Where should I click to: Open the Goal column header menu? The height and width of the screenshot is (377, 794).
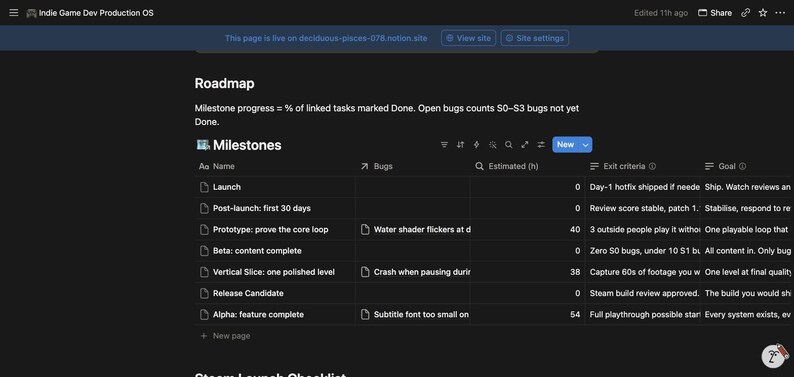pyautogui.click(x=747, y=166)
